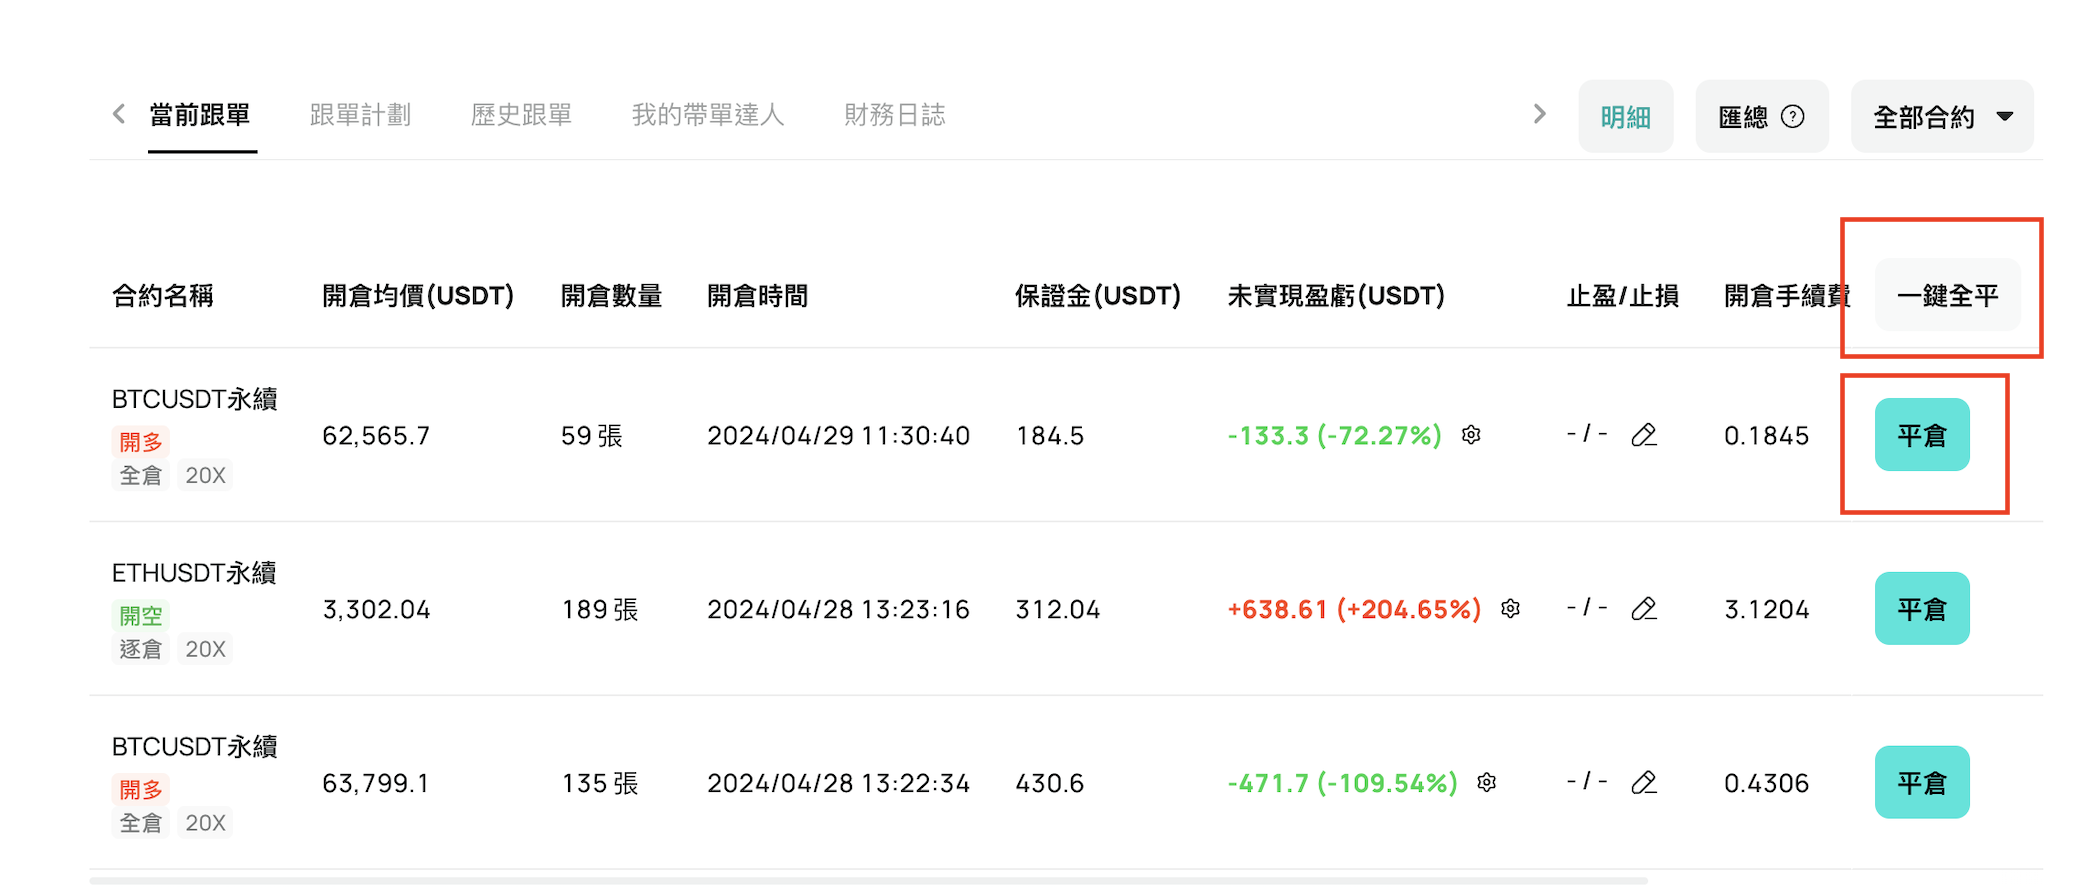Click unrealized PnL -133.3 (-72.27%)

click(x=1334, y=435)
